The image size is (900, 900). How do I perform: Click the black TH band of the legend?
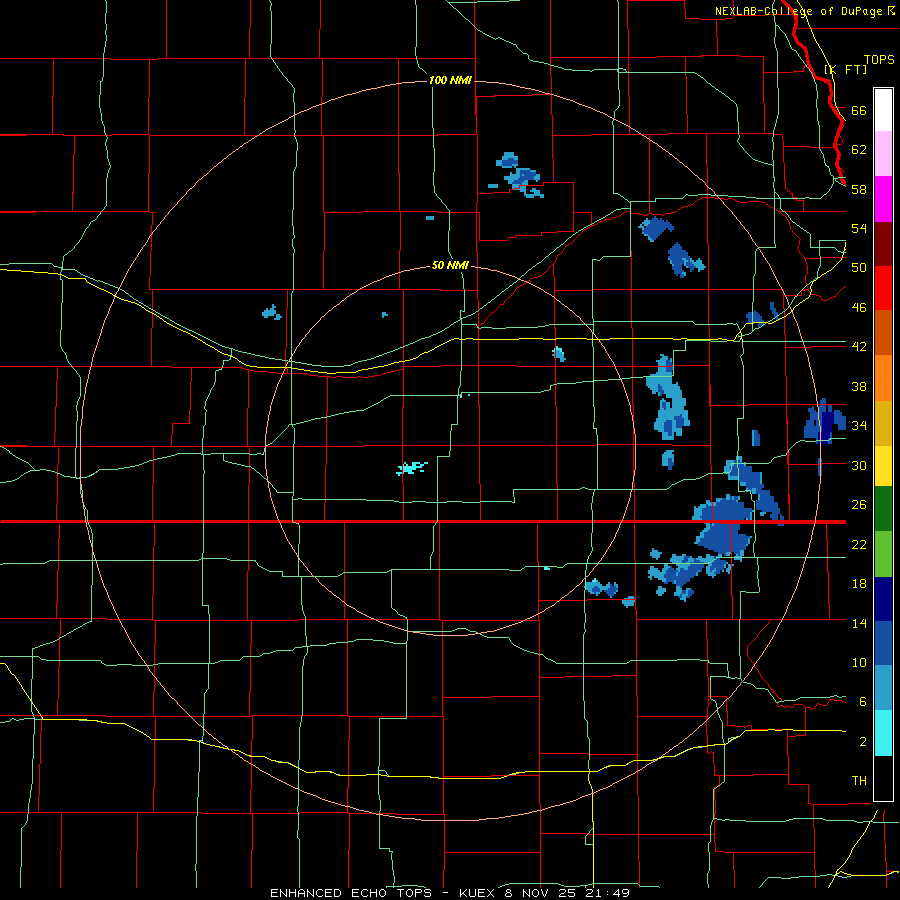click(x=883, y=778)
